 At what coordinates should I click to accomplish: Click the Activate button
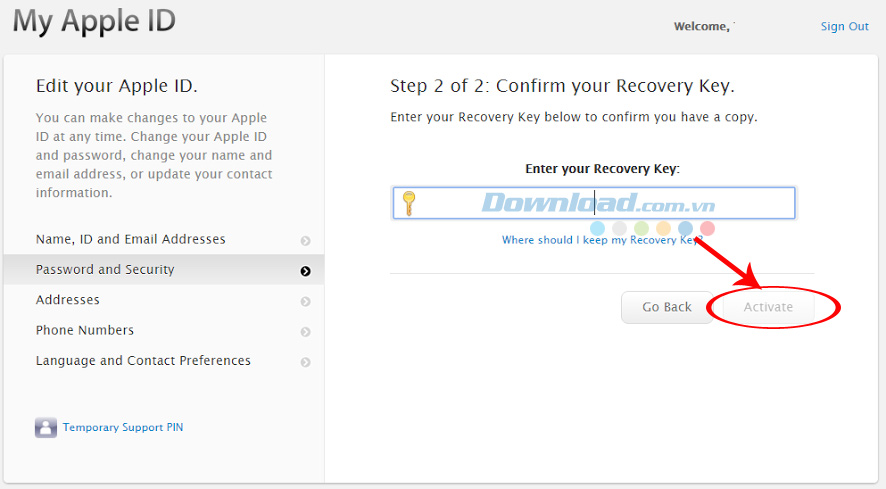(x=768, y=307)
